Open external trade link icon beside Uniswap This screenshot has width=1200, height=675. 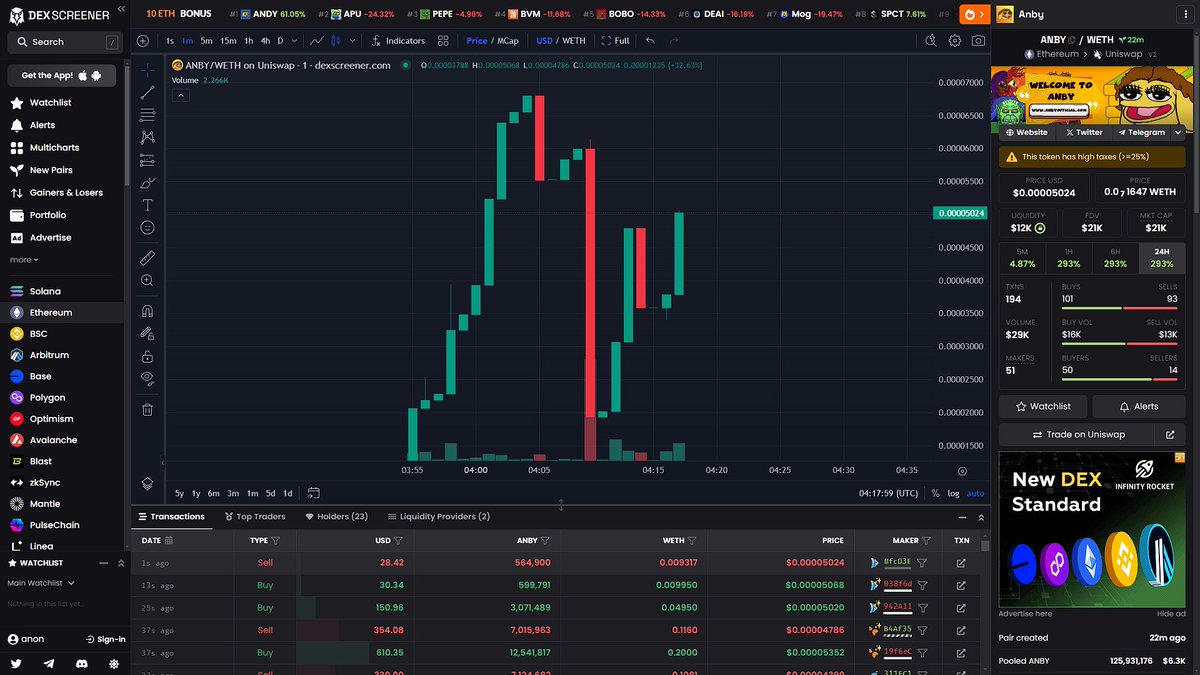coord(1170,435)
